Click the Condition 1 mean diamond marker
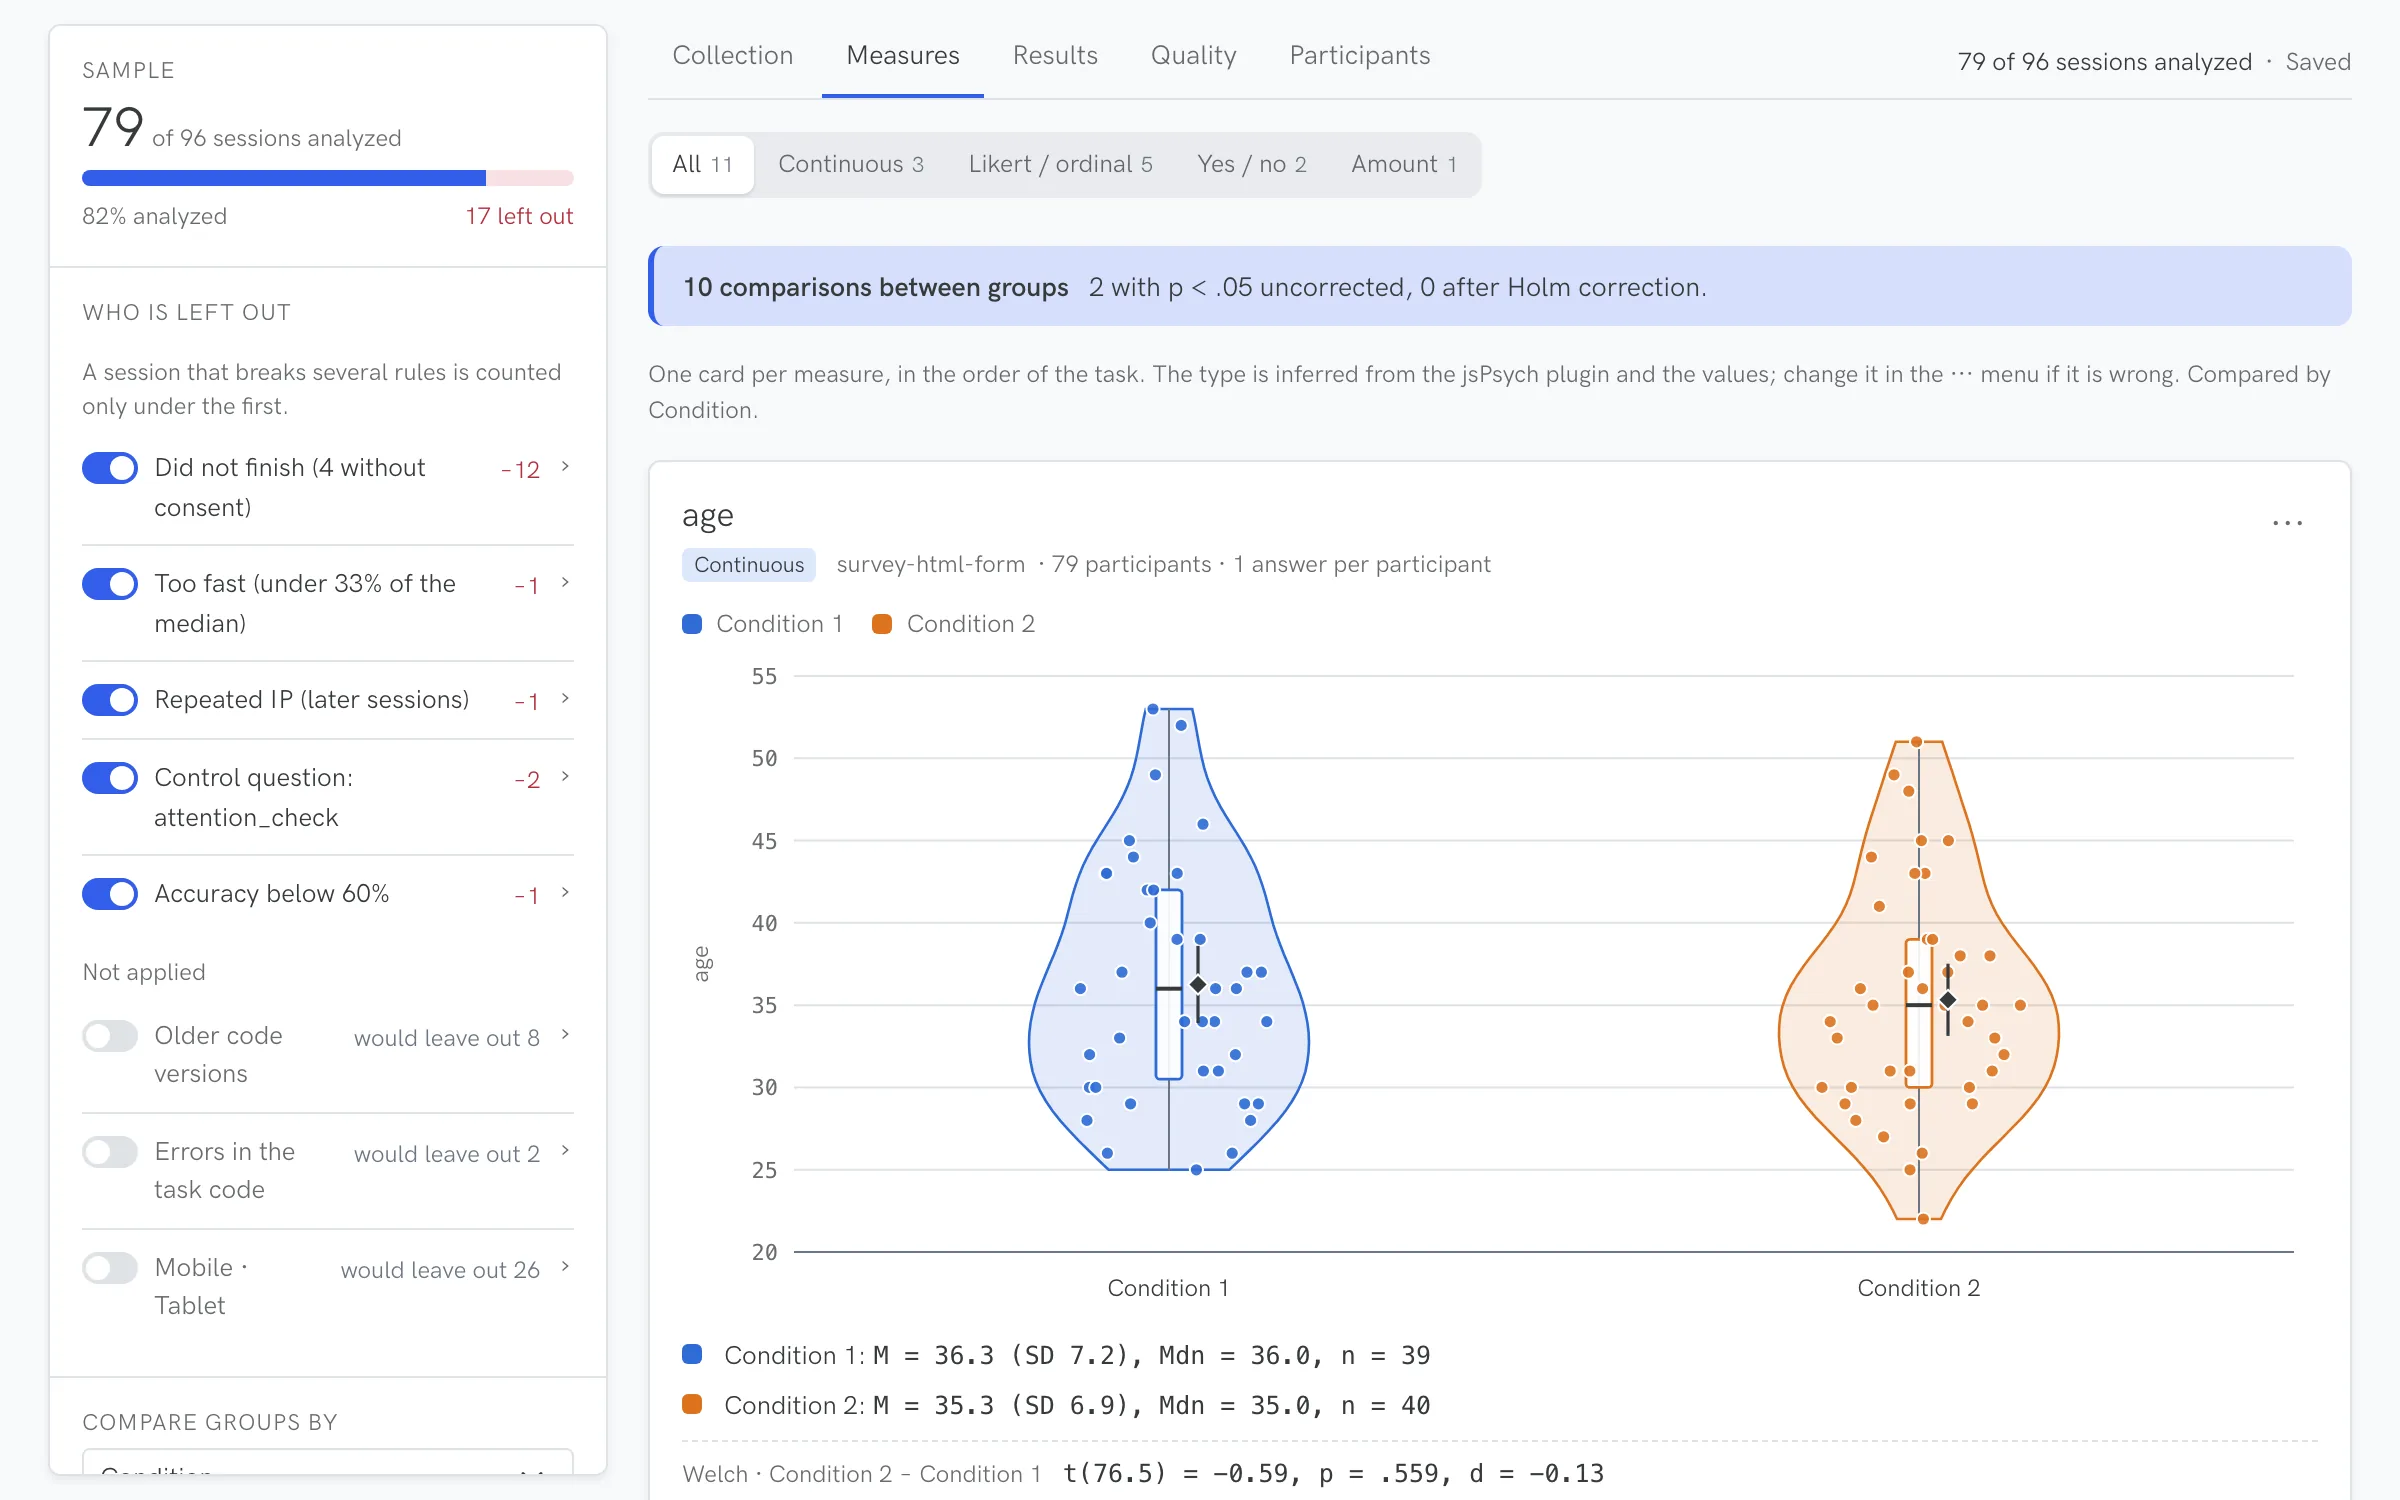 [x=1198, y=985]
